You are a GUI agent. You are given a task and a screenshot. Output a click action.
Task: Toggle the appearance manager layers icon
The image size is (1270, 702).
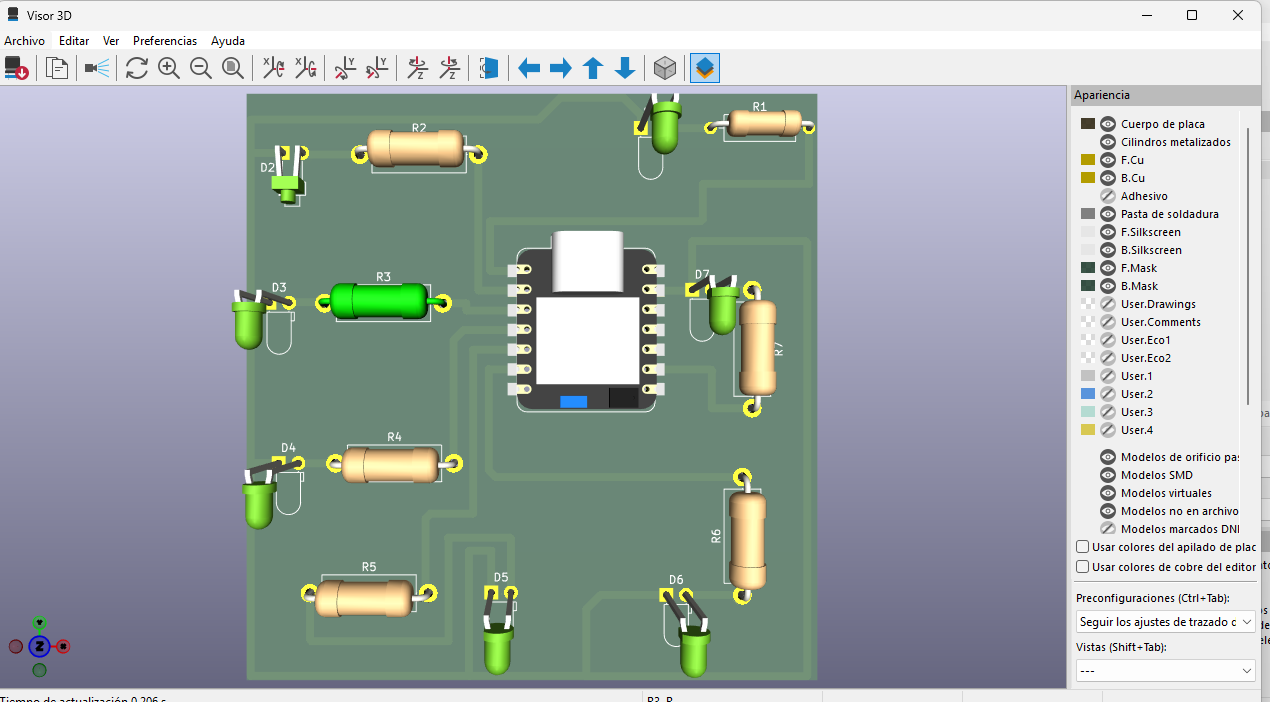tap(705, 68)
